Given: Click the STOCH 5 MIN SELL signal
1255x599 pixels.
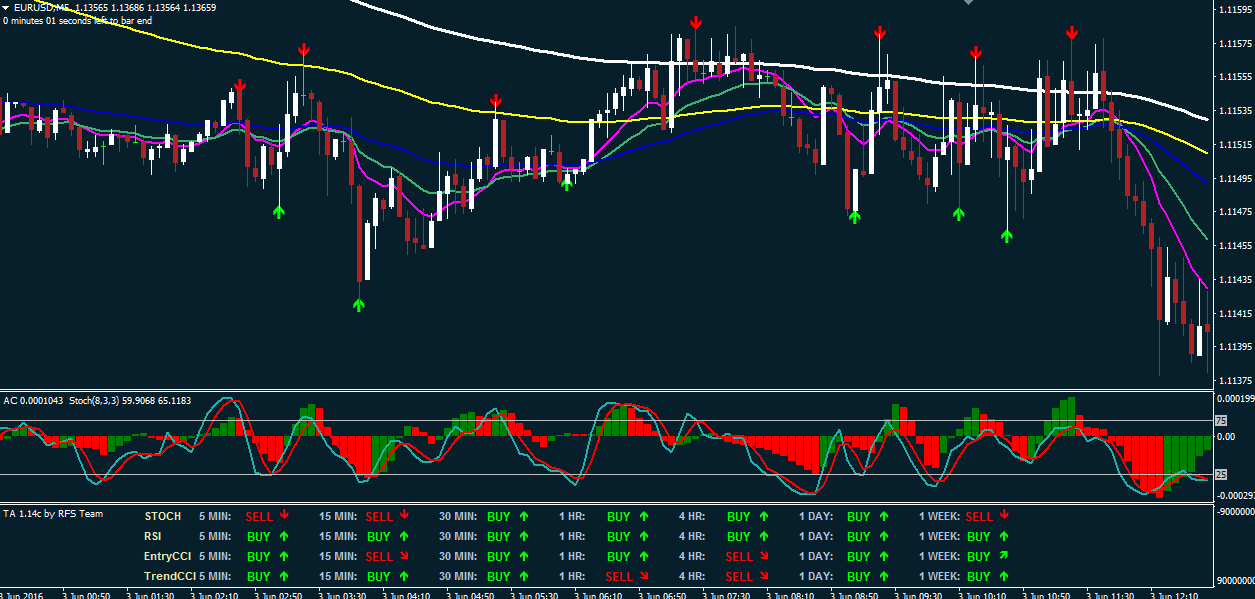Looking at the screenshot, I should click(259, 517).
